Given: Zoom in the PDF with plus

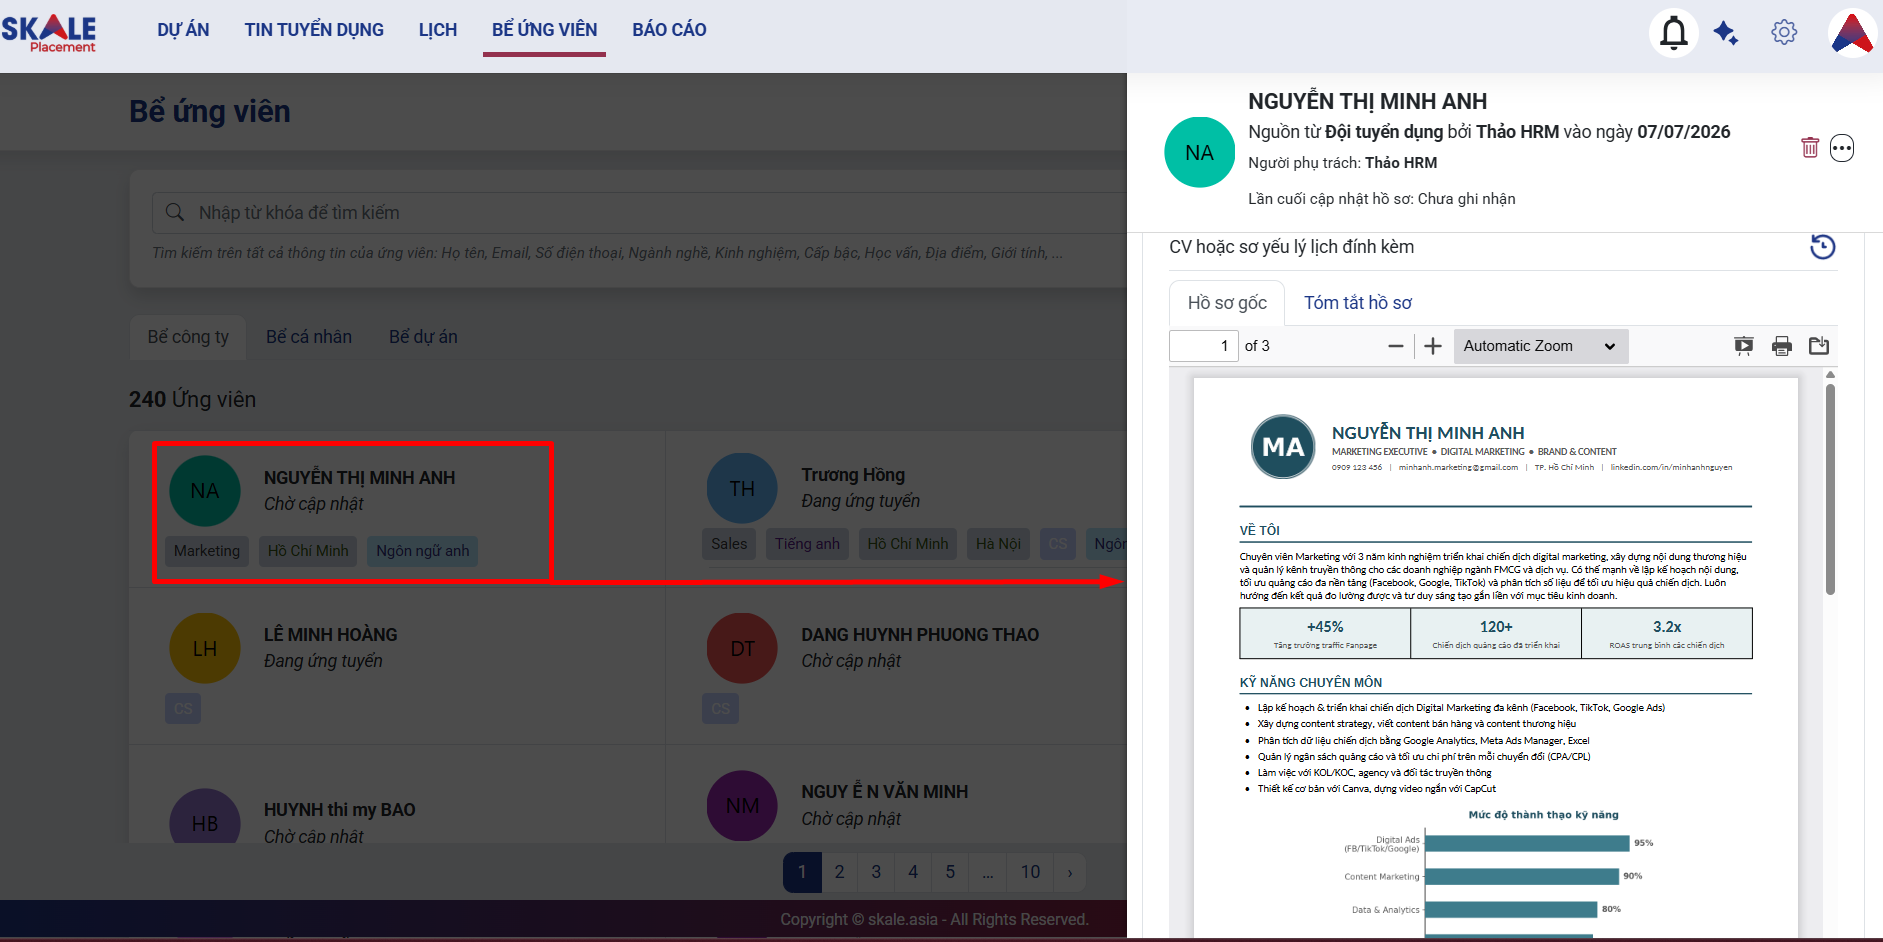Looking at the screenshot, I should (1433, 346).
